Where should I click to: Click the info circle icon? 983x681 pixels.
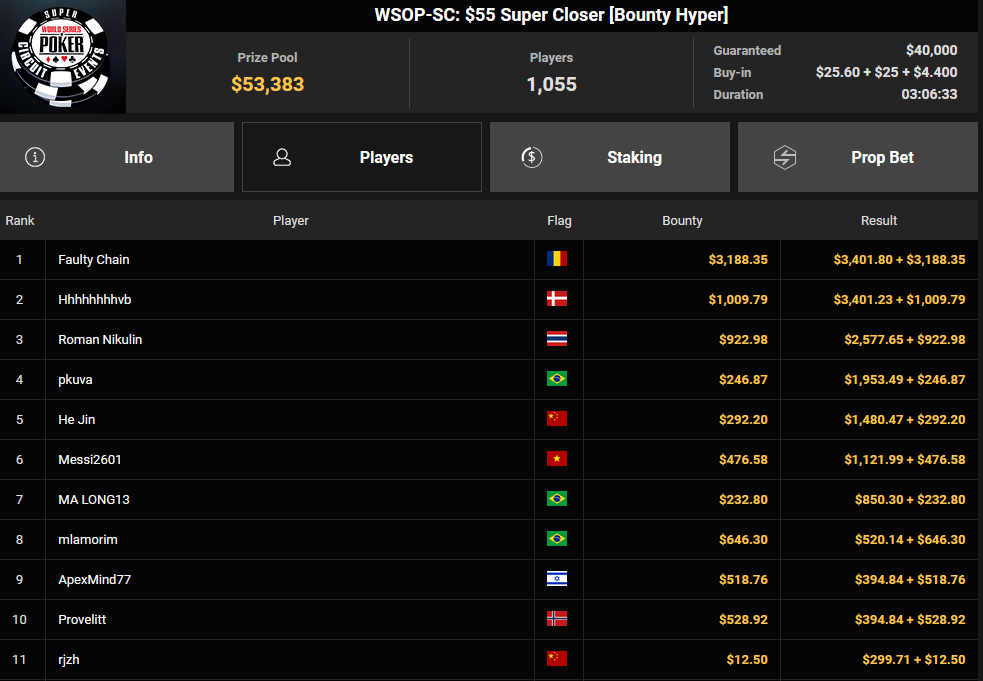35,157
